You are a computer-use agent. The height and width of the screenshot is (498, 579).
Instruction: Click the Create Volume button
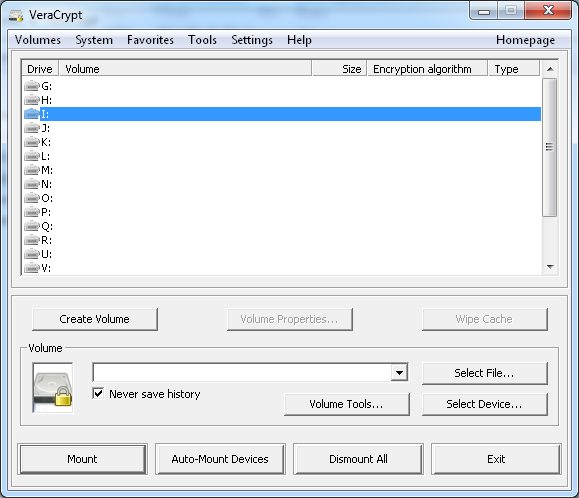95,319
